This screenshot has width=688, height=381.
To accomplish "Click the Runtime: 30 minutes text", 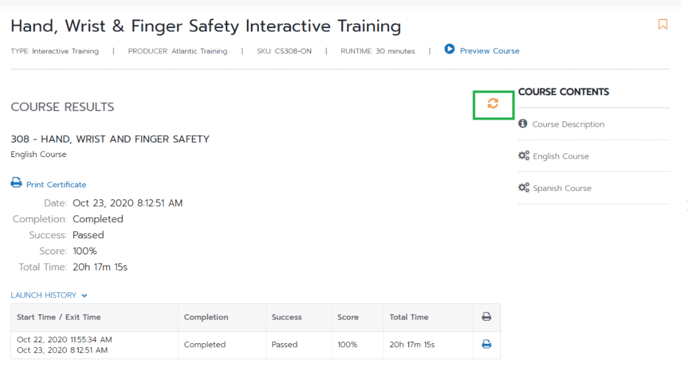I will [377, 51].
